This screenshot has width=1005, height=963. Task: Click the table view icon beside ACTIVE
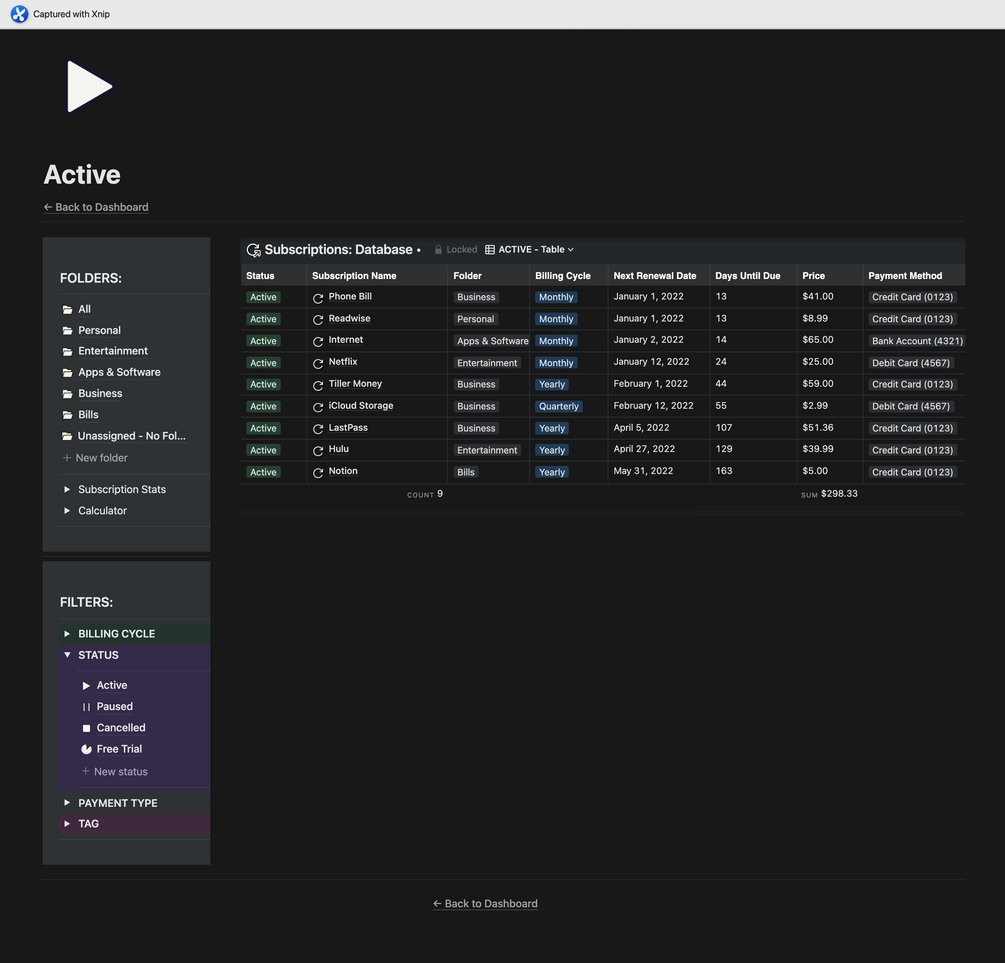pos(490,249)
